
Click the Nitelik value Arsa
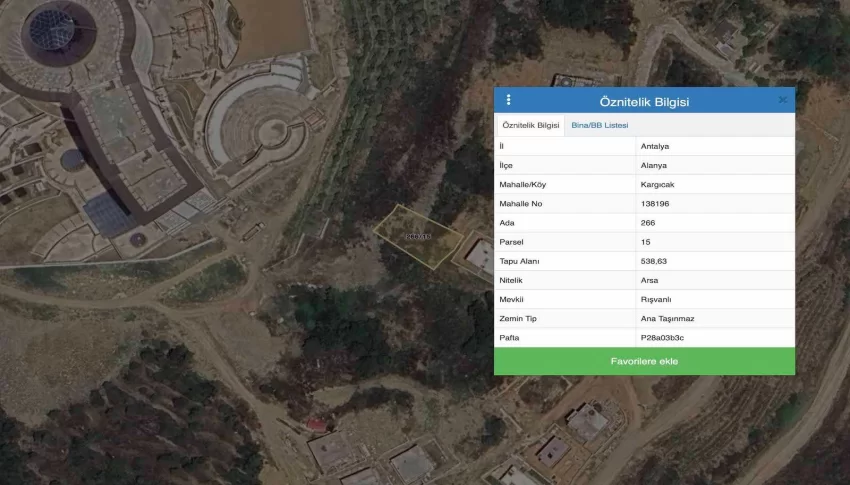649,280
